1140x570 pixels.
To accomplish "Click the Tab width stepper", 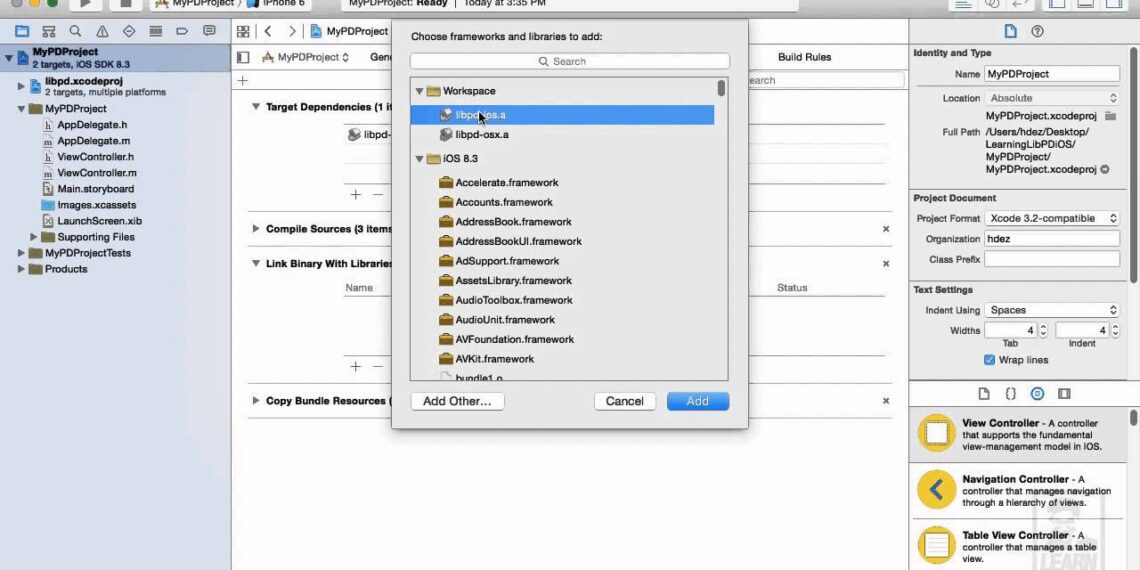I will pyautogui.click(x=1043, y=330).
